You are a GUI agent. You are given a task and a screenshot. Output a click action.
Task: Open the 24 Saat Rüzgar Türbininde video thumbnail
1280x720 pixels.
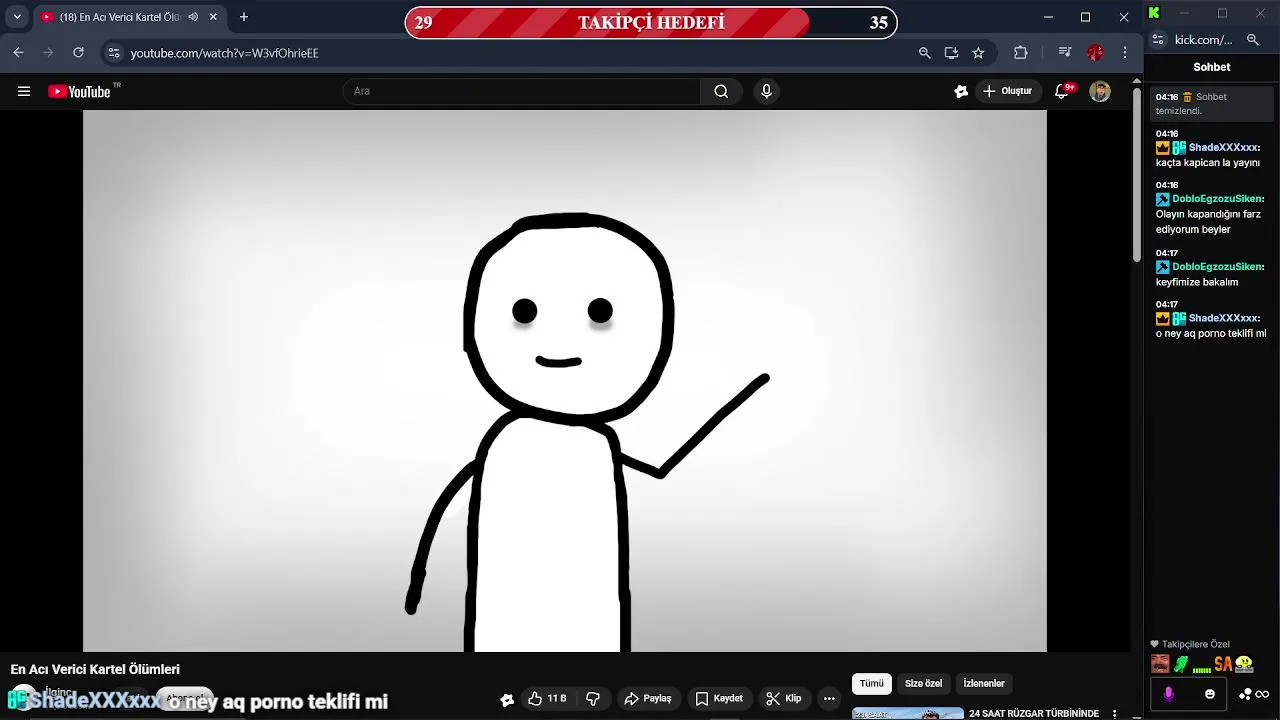click(x=908, y=714)
